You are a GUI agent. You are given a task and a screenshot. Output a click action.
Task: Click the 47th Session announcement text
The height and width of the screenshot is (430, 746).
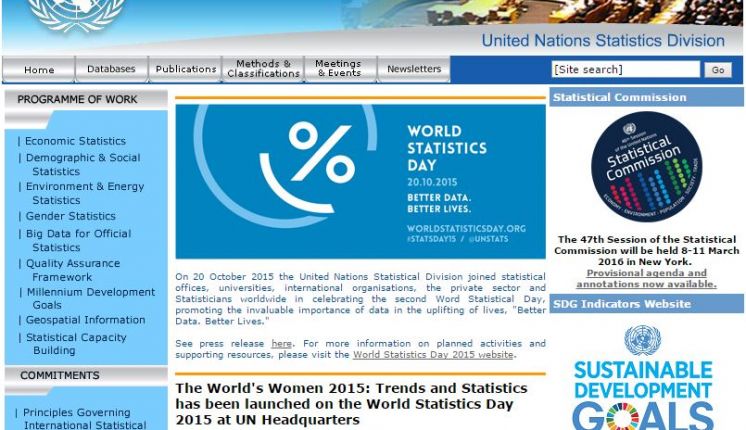click(x=646, y=251)
